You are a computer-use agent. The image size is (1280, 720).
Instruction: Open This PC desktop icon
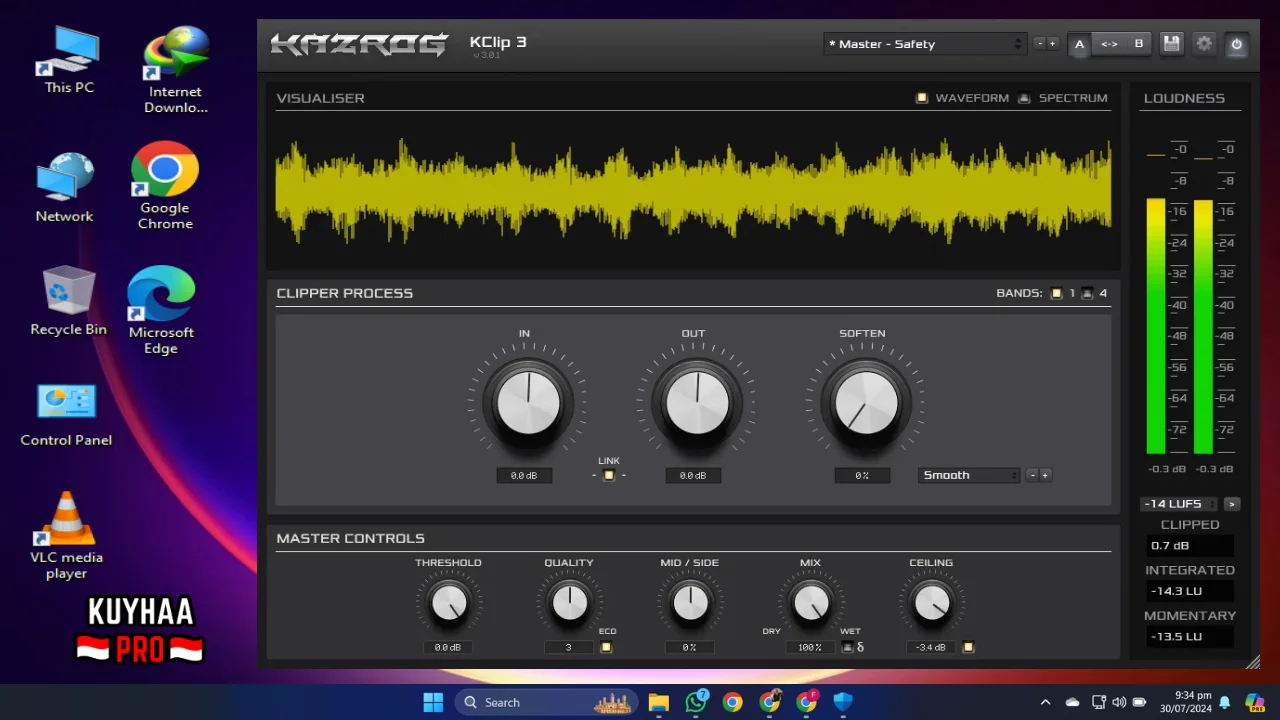[x=69, y=60]
